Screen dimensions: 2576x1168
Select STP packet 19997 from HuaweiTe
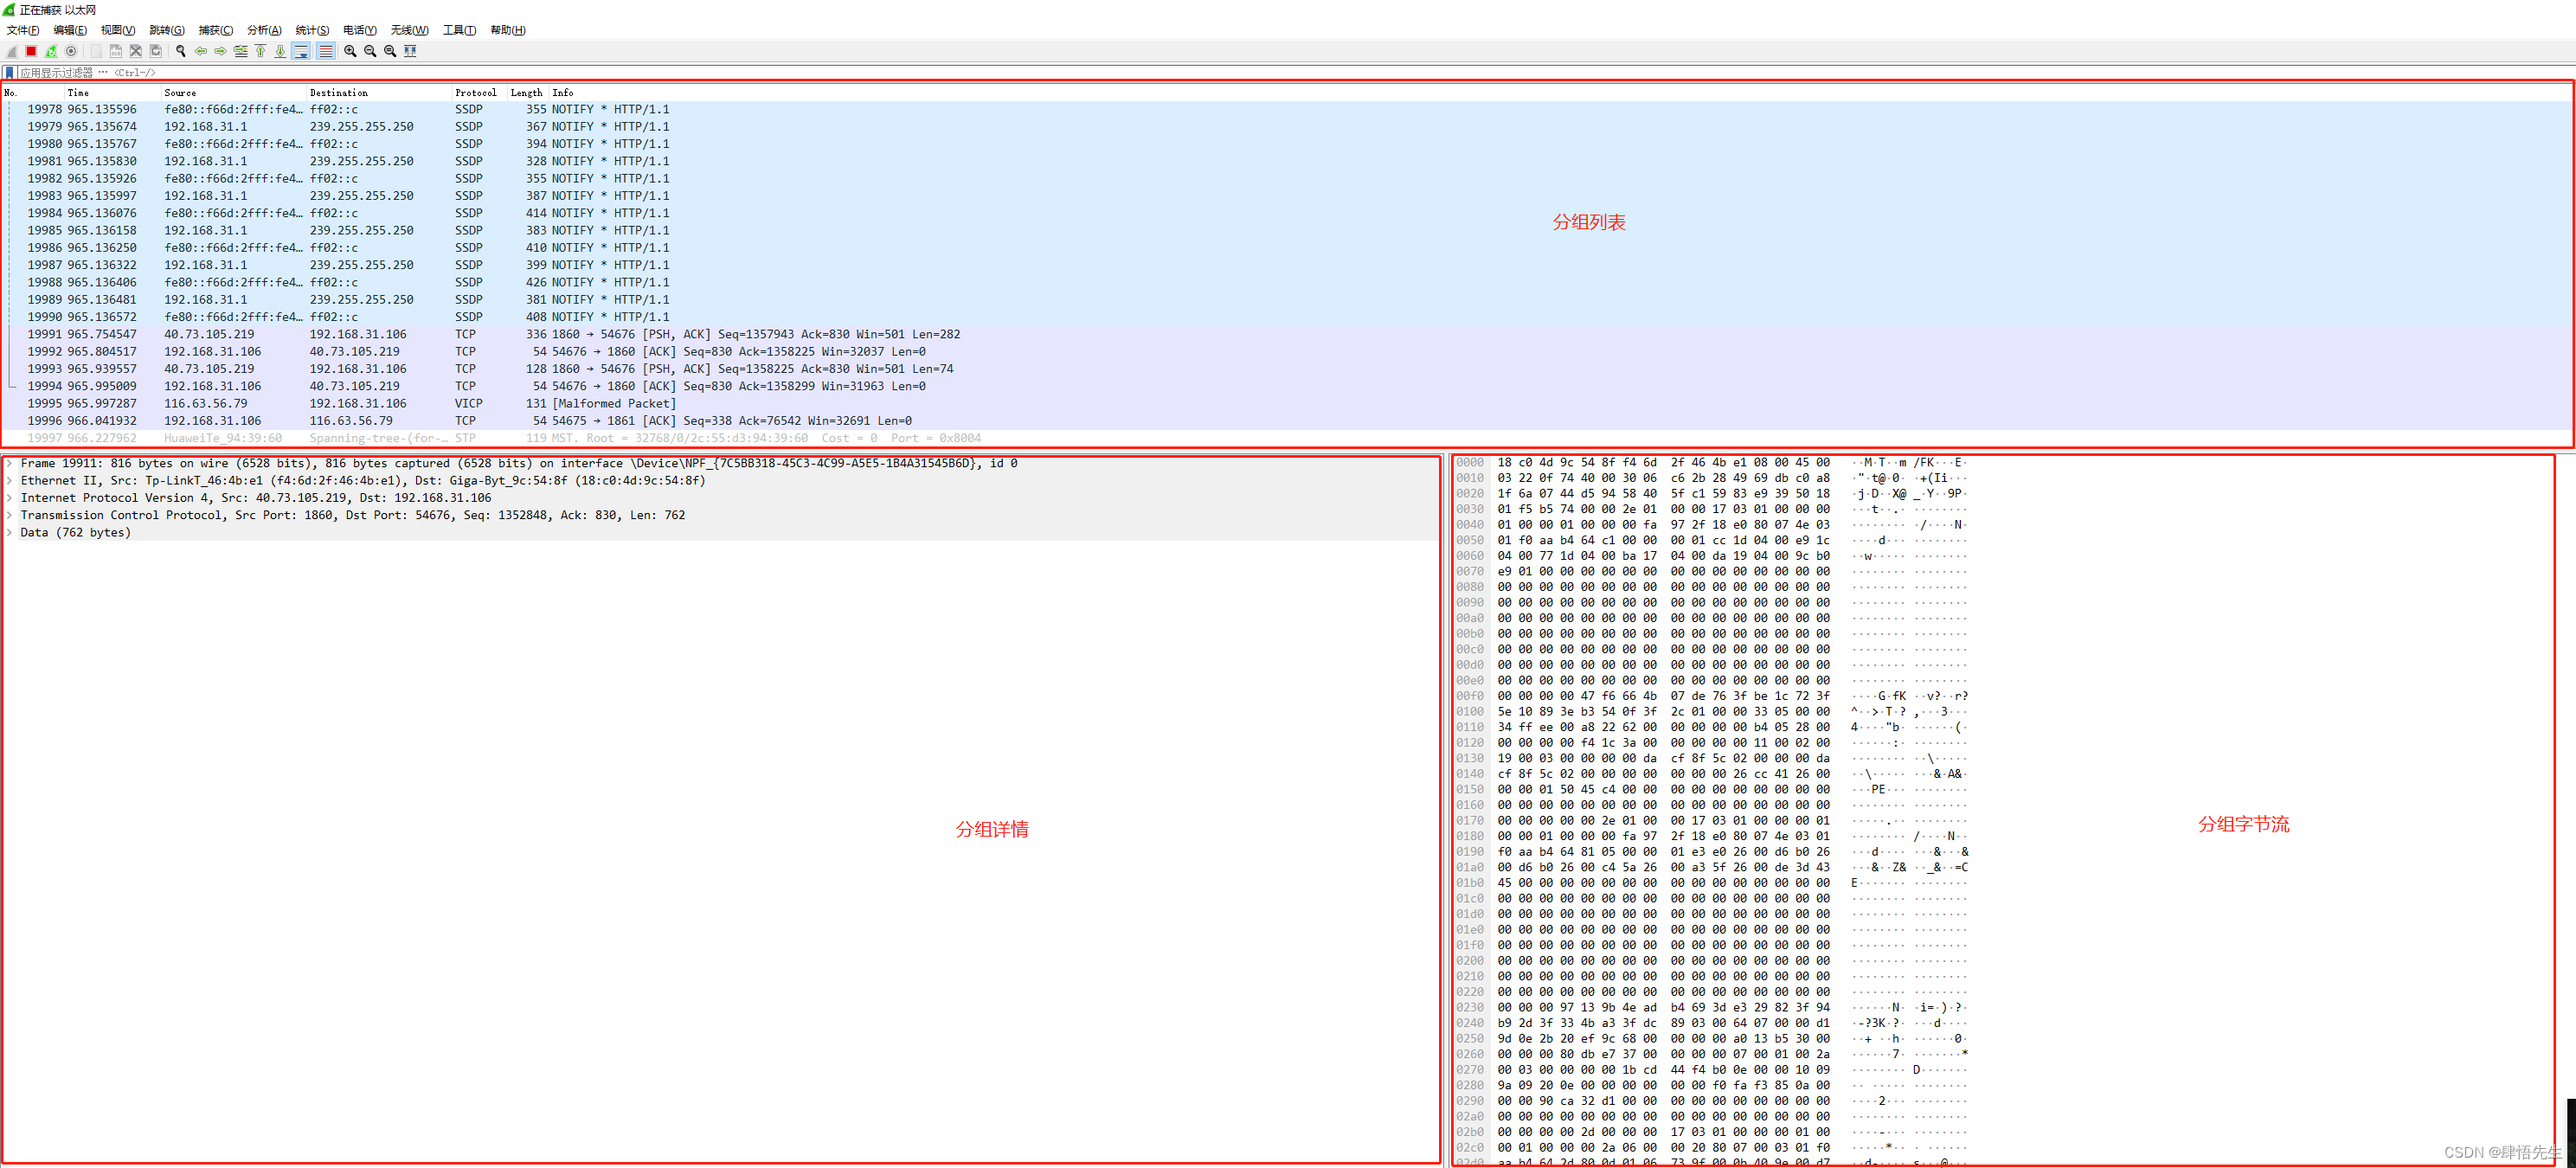tap(1288, 438)
